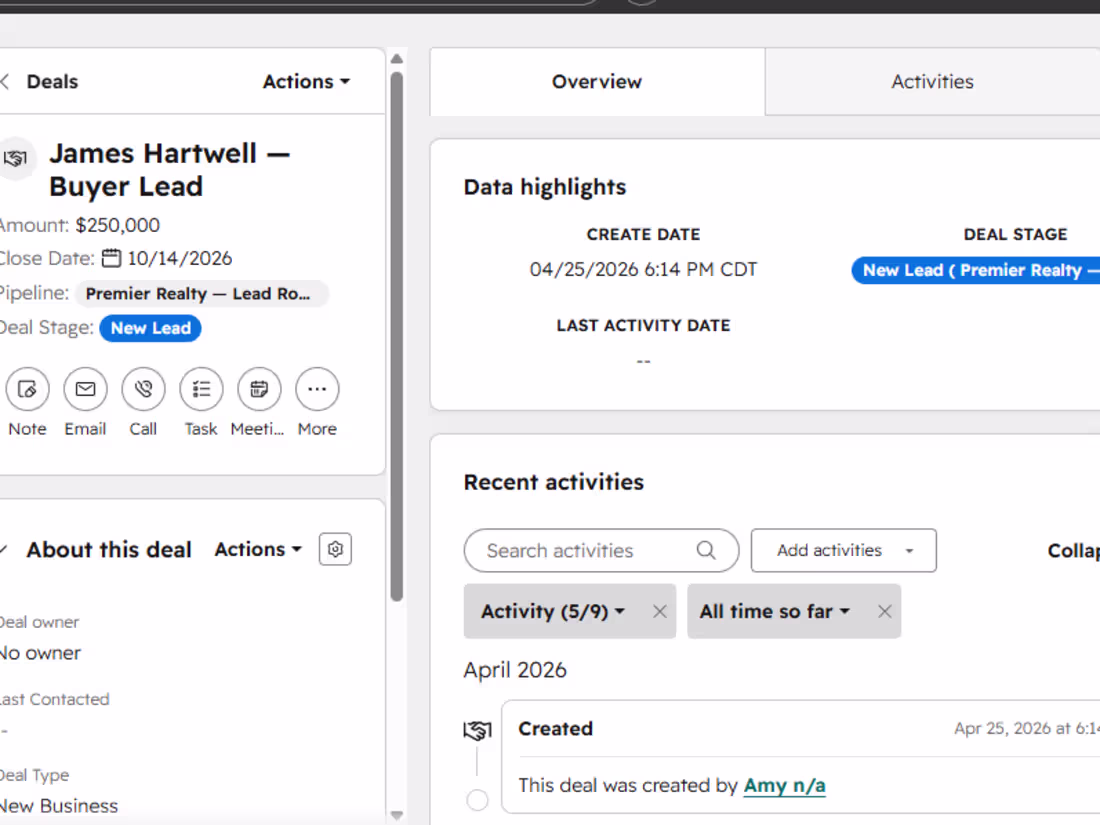This screenshot has width=1100, height=825.
Task: Open Close Date calendar picker
Action: 111,258
